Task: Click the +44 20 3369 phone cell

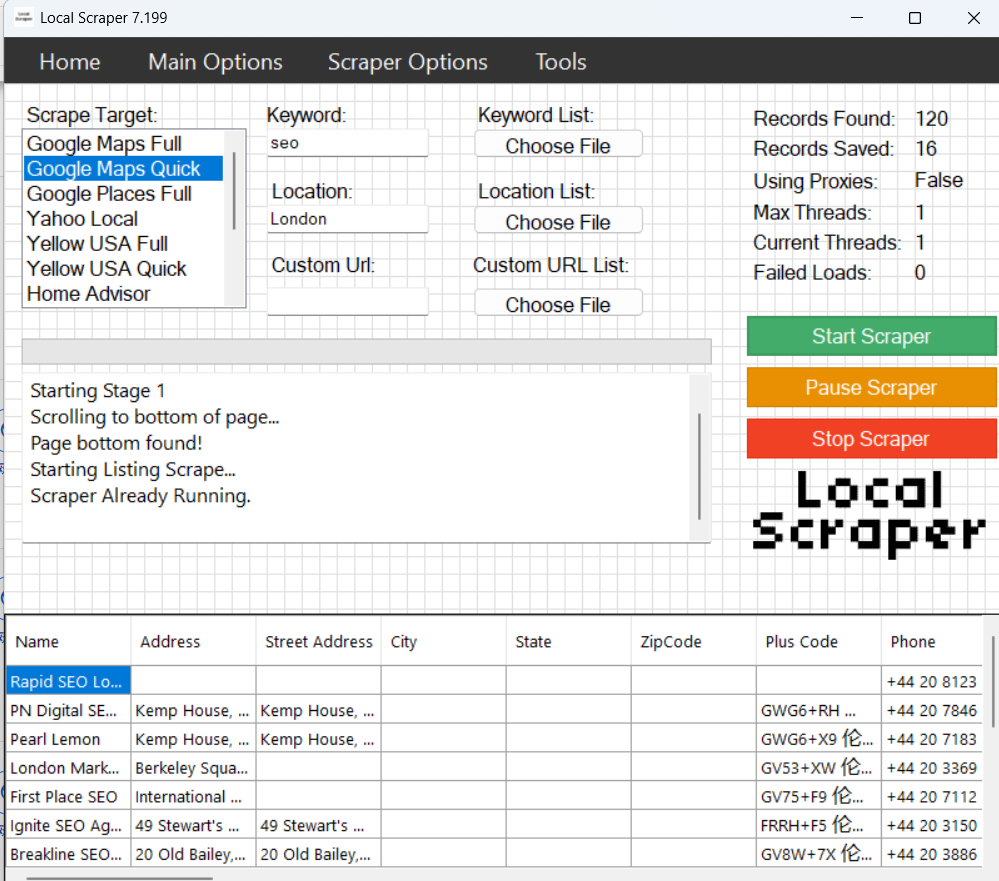Action: point(931,767)
